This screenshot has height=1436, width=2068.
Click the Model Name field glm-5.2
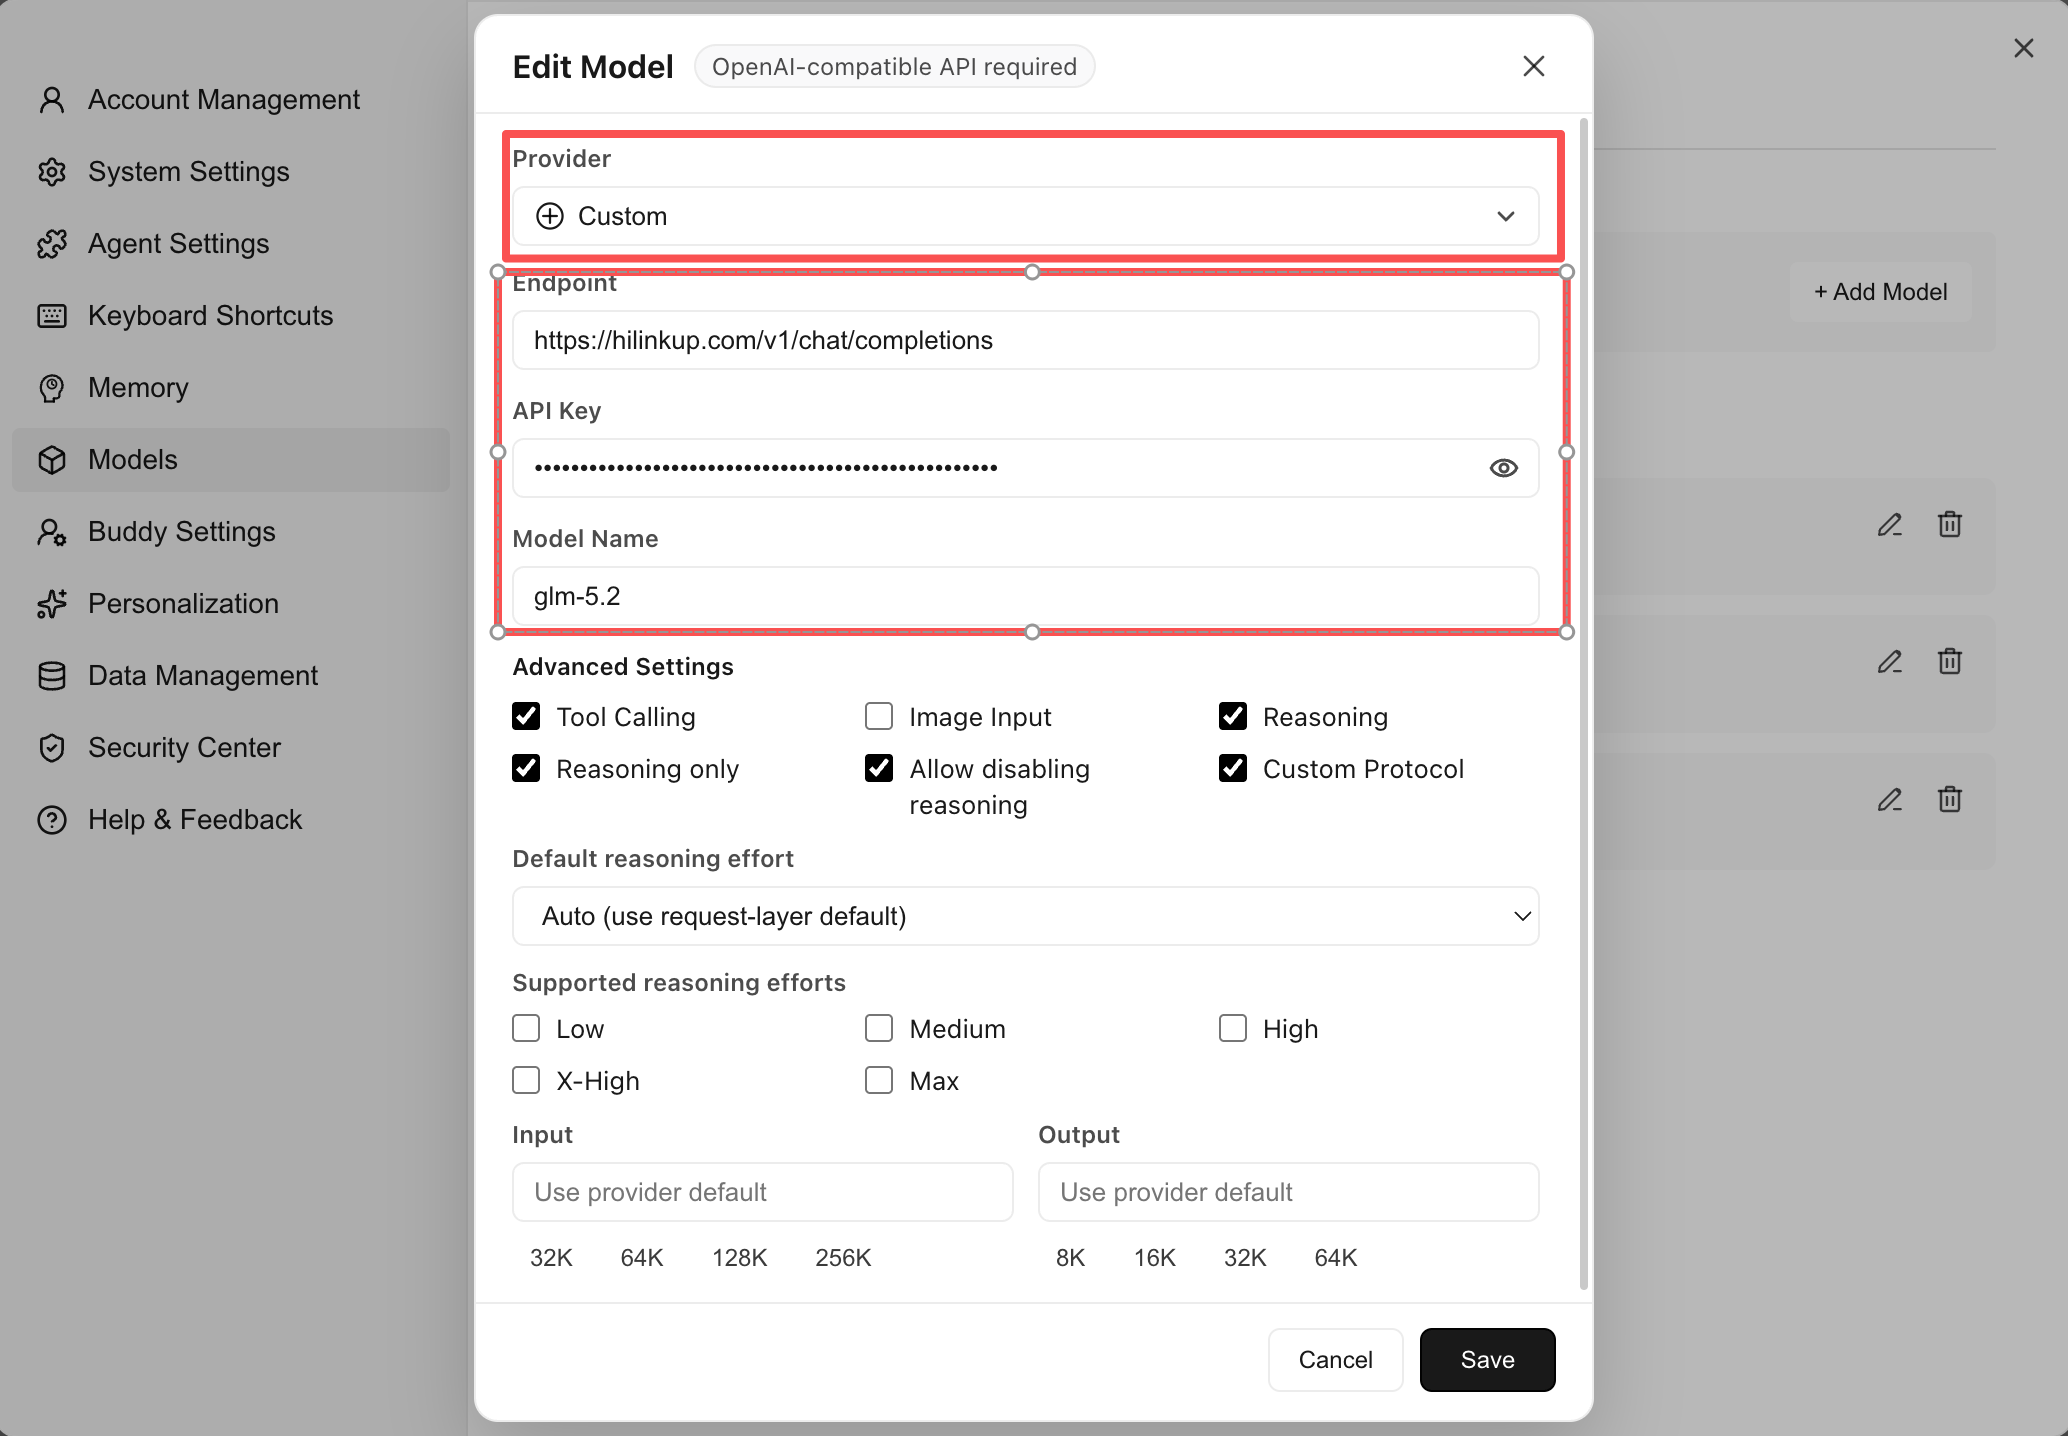1025,596
